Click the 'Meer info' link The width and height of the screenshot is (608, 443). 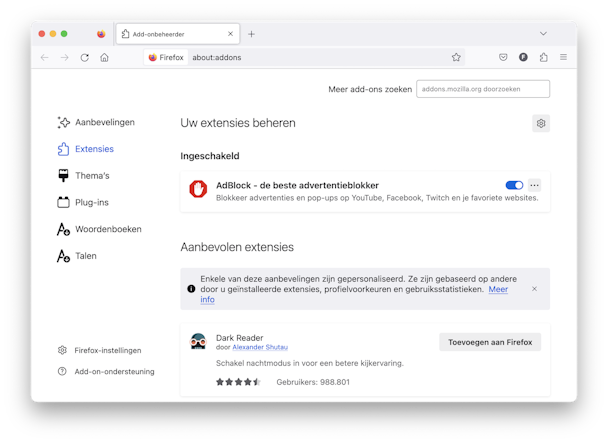click(498, 289)
